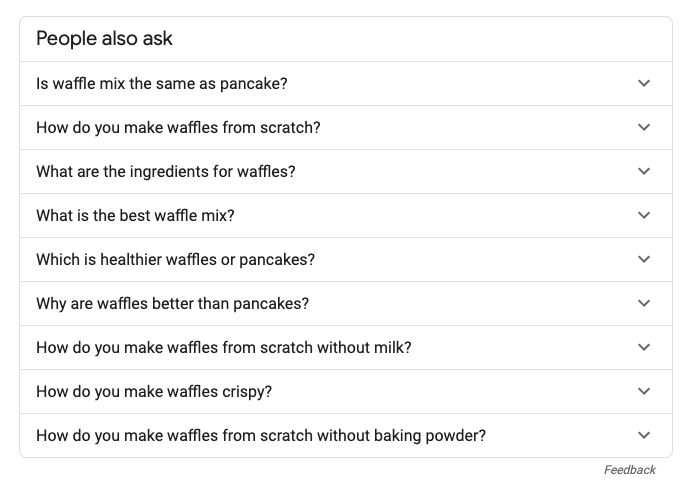The width and height of the screenshot is (694, 486).
Task: Click down arrow beside 'What is the best waffle mix?'
Action: coord(644,215)
